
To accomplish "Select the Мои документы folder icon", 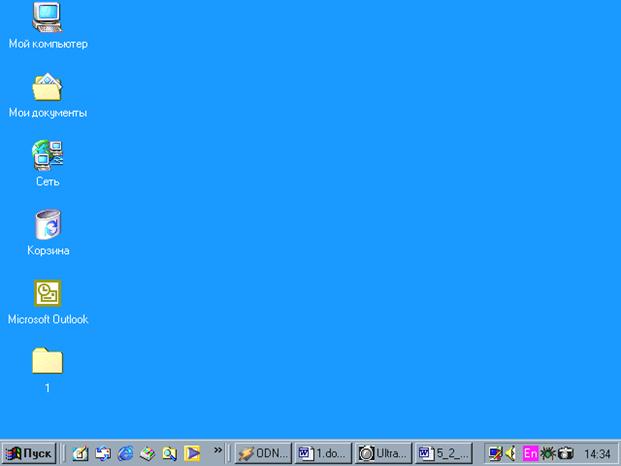I will (x=48, y=87).
